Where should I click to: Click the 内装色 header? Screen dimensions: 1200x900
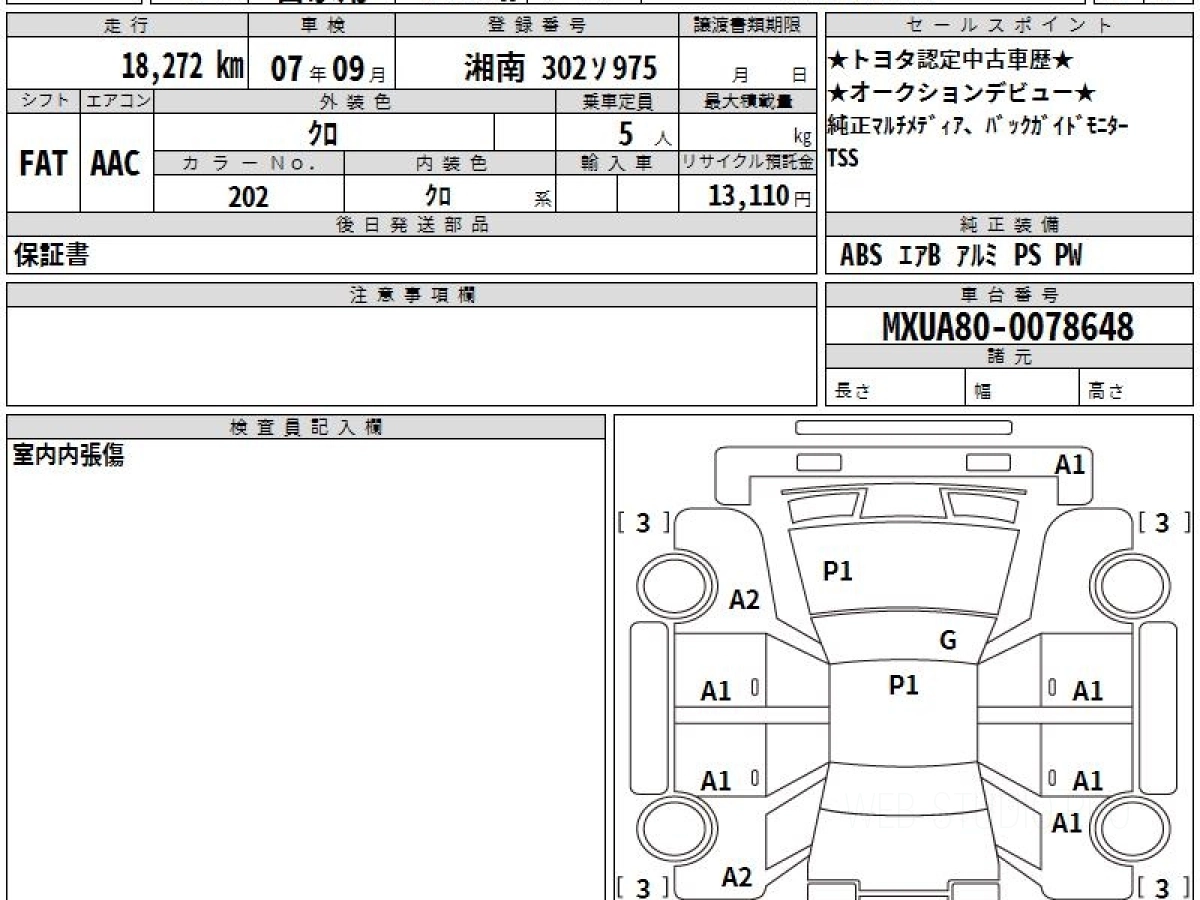451,163
